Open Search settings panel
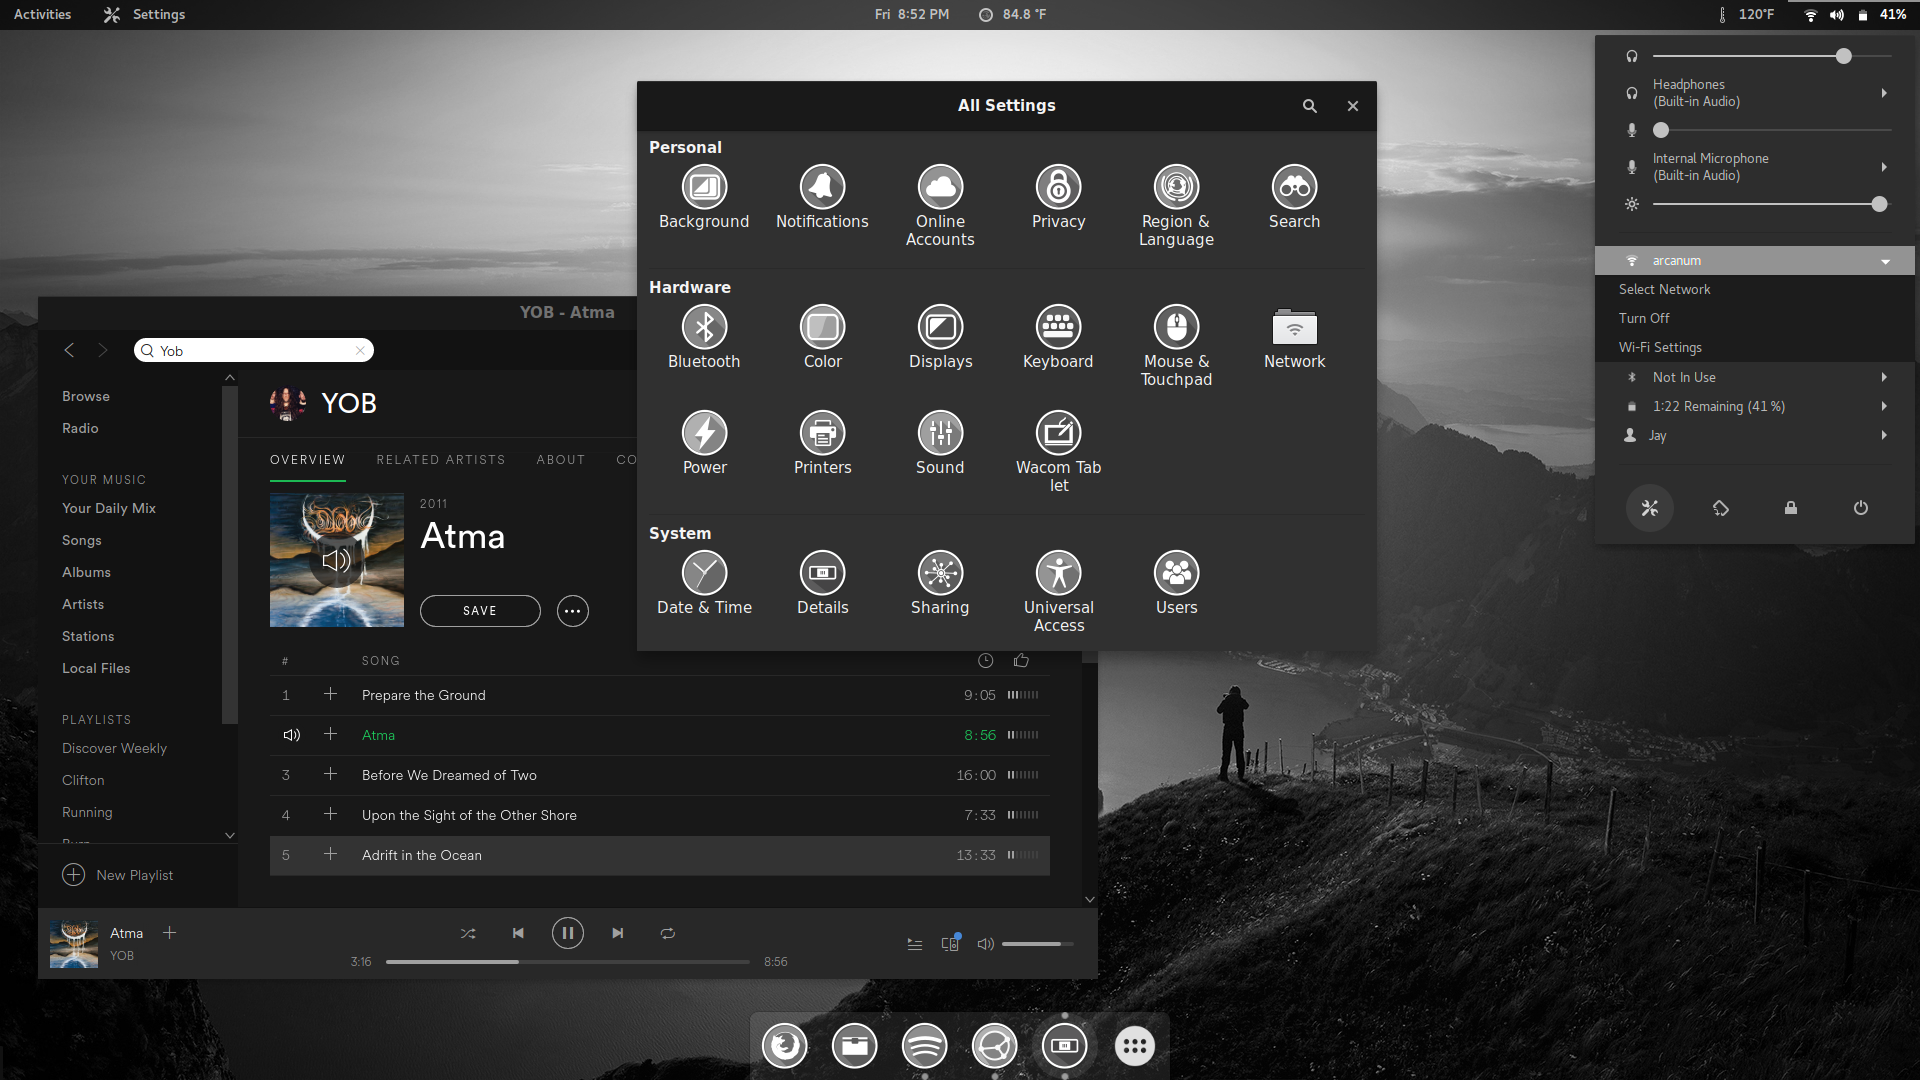Screen dimensions: 1920x1080 click(1294, 197)
